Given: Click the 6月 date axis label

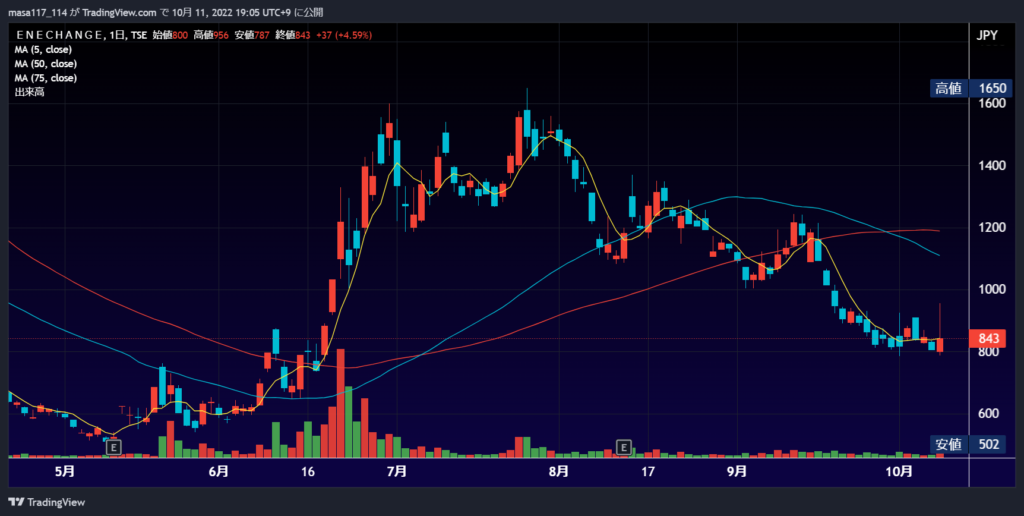Looking at the screenshot, I should (x=219, y=472).
